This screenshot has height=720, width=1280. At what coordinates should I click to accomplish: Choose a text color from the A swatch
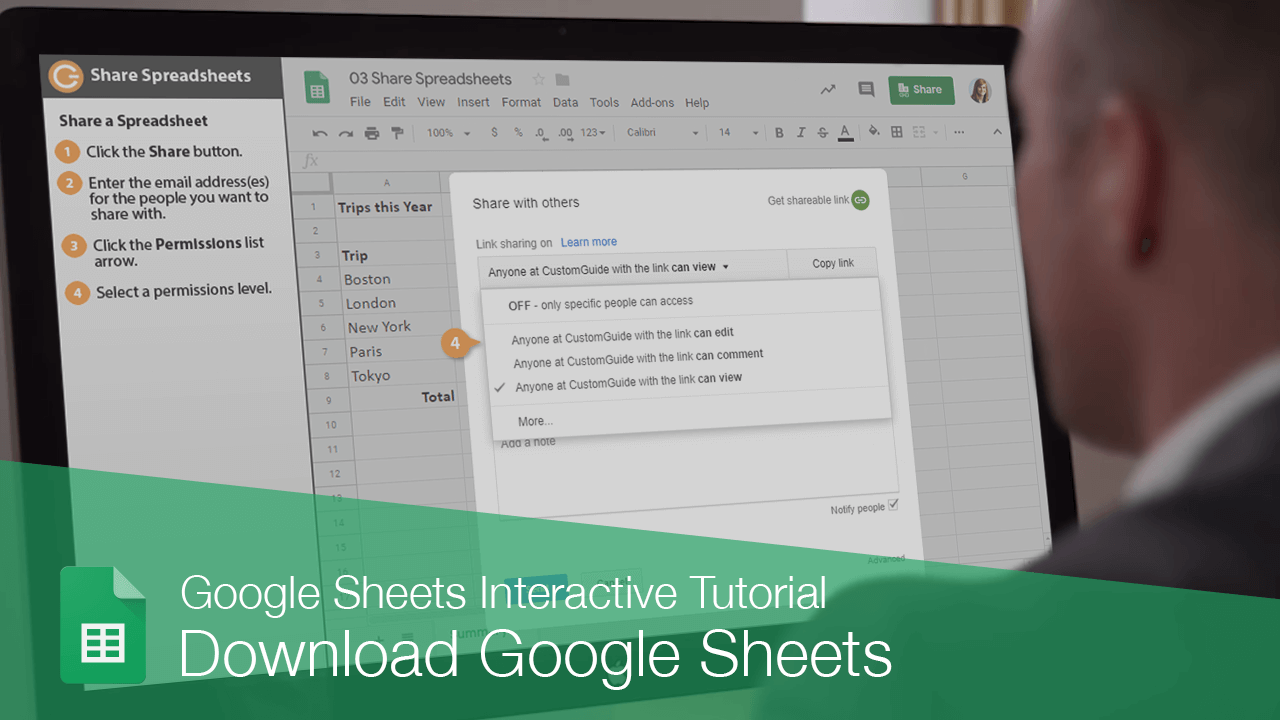click(x=845, y=131)
